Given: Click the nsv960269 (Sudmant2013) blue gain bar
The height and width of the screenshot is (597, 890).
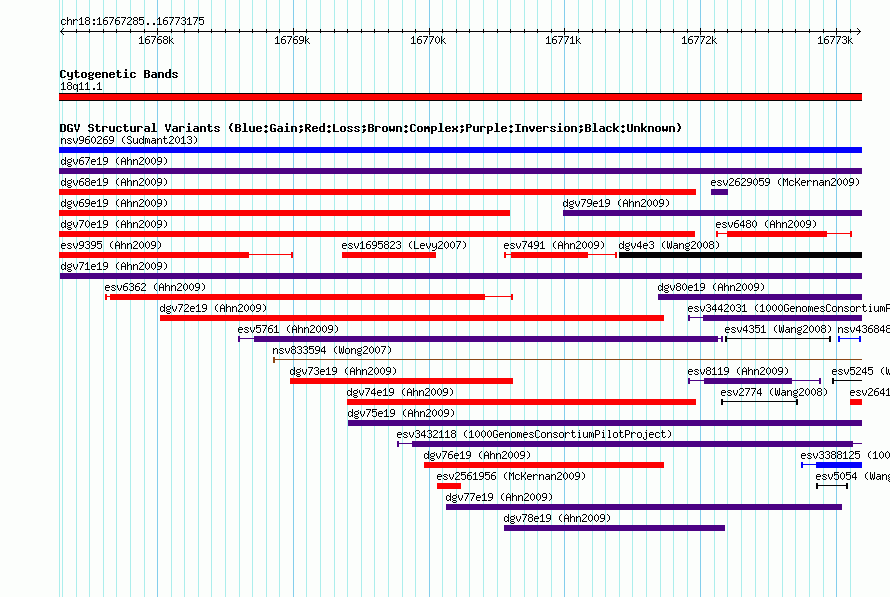Looking at the screenshot, I should (x=460, y=150).
